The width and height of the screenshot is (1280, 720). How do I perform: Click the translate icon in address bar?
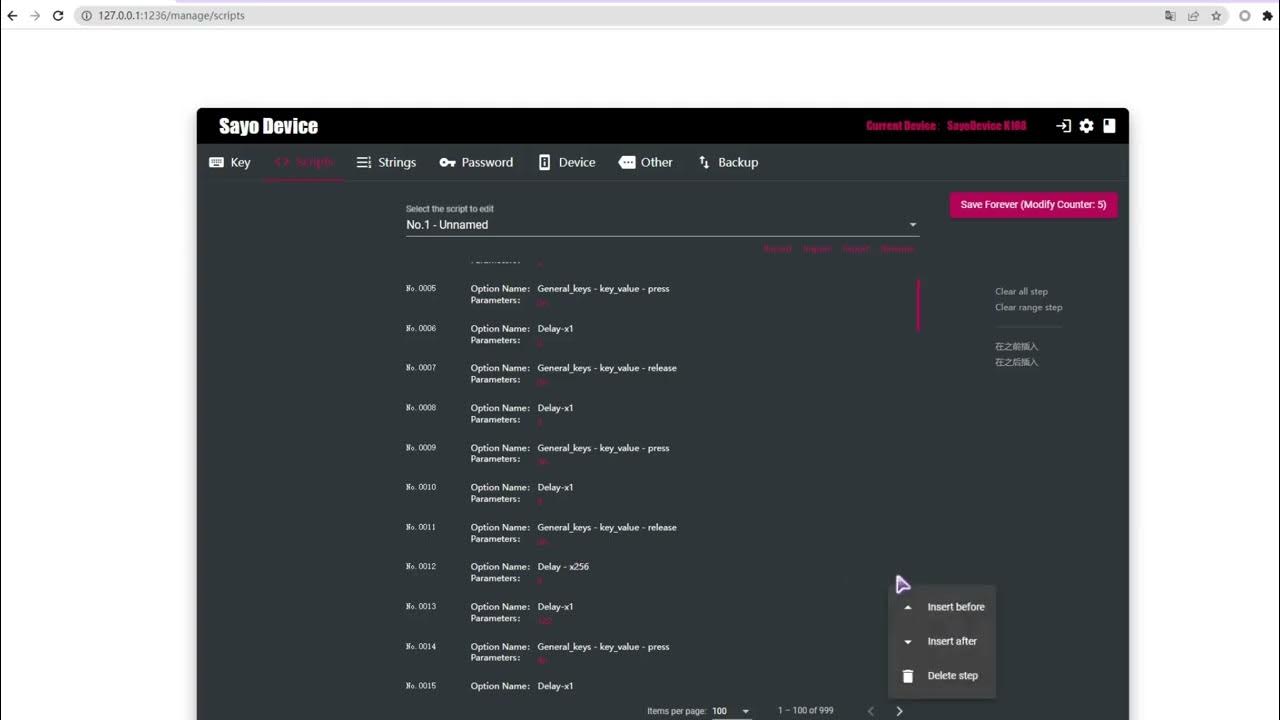(x=1170, y=16)
